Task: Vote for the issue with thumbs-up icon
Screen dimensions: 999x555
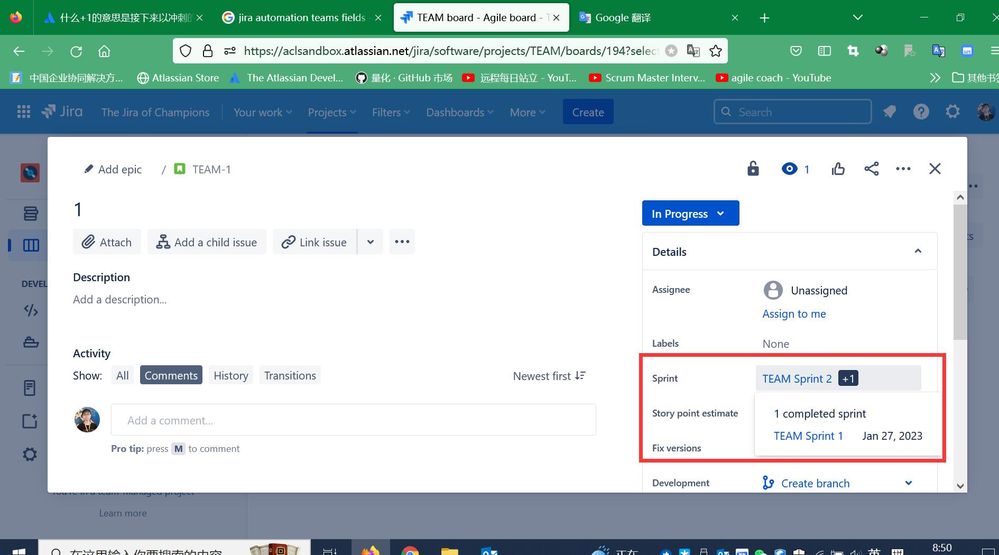Action: coord(838,169)
